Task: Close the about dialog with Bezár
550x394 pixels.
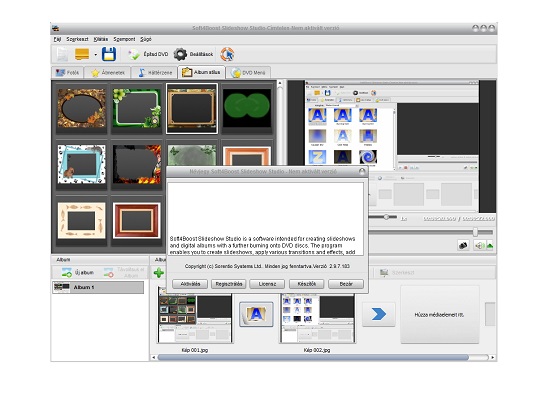Action: (346, 284)
